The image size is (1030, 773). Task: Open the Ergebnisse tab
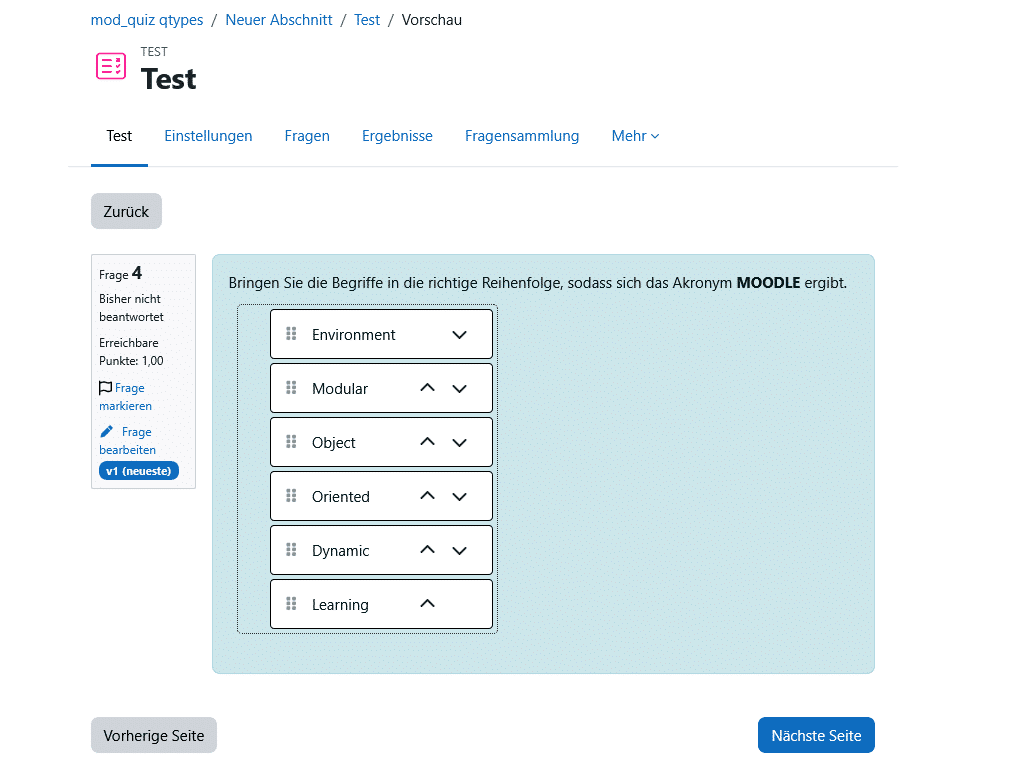(x=397, y=136)
